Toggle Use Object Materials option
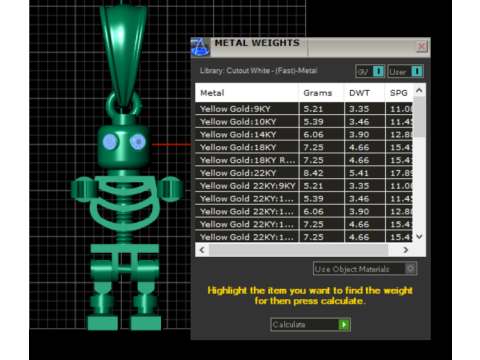This screenshot has width=480, height=360. [x=365, y=269]
